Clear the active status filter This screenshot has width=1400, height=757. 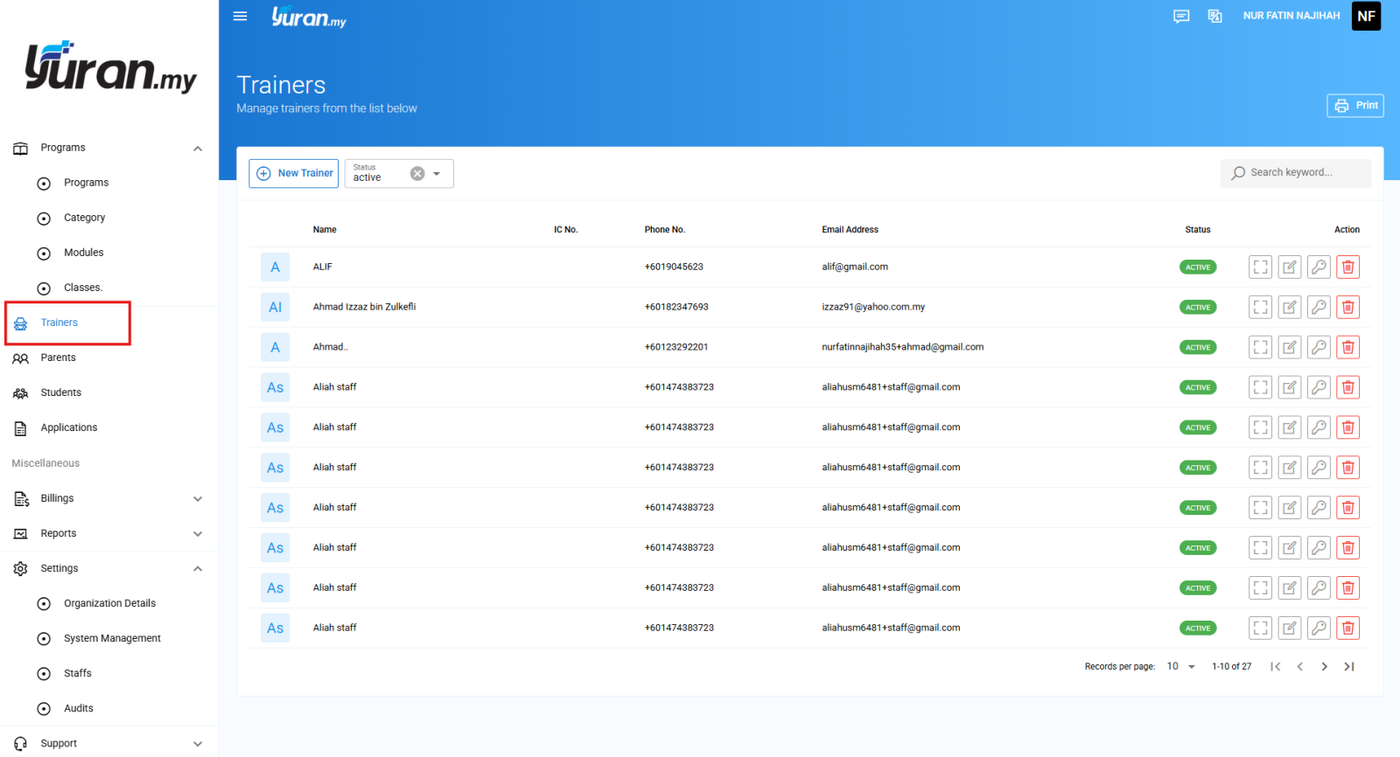417,174
